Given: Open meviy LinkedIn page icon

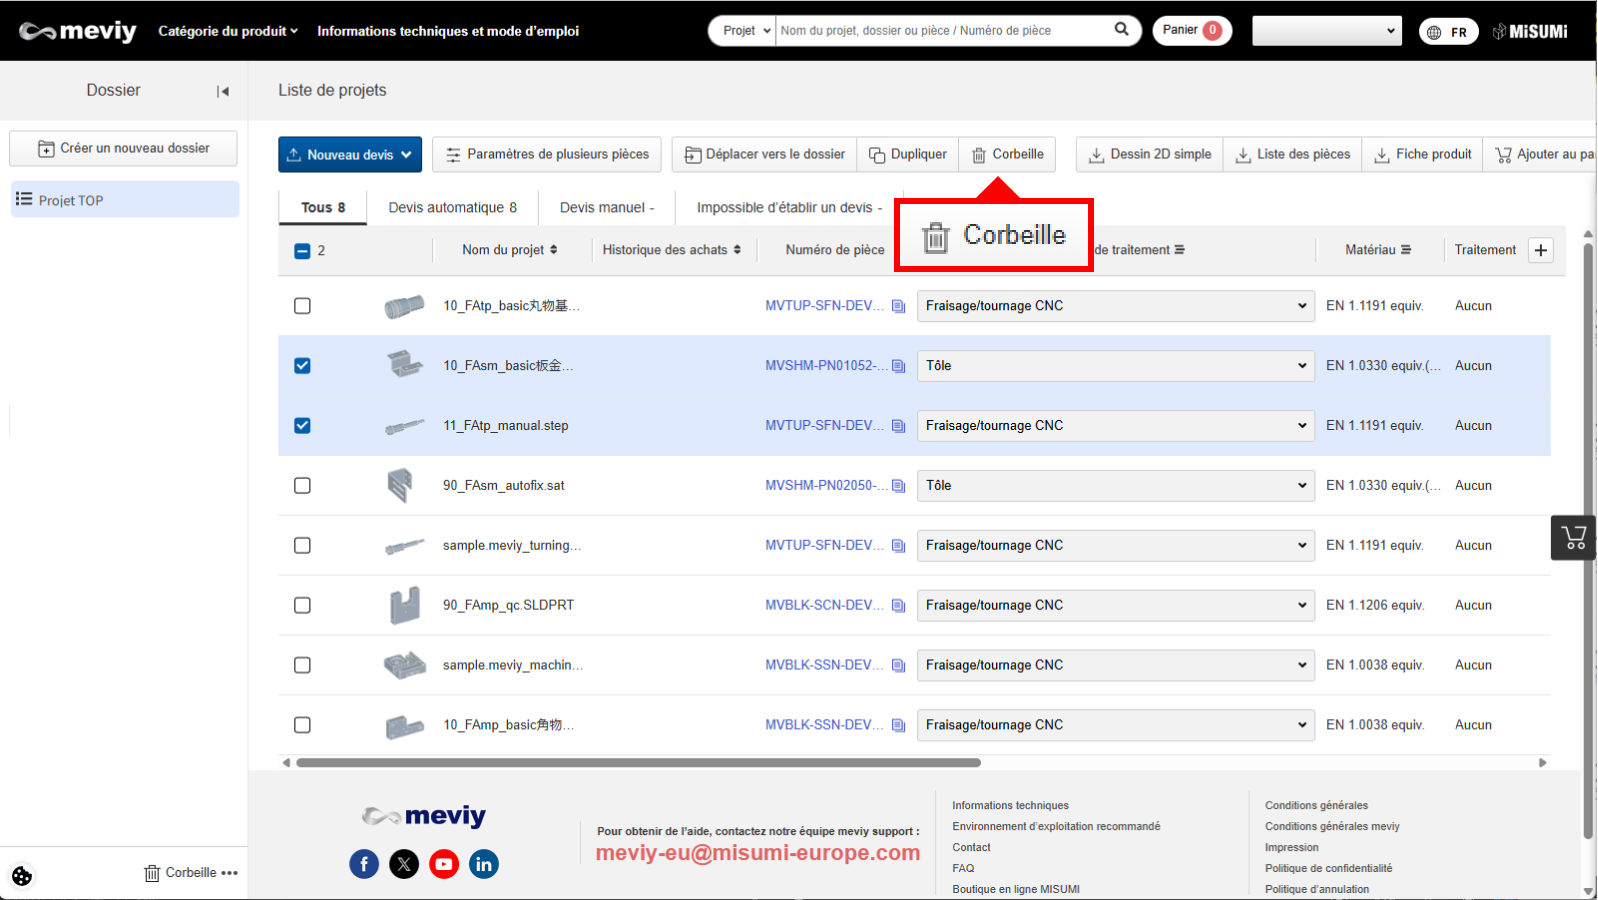Looking at the screenshot, I should [484, 864].
